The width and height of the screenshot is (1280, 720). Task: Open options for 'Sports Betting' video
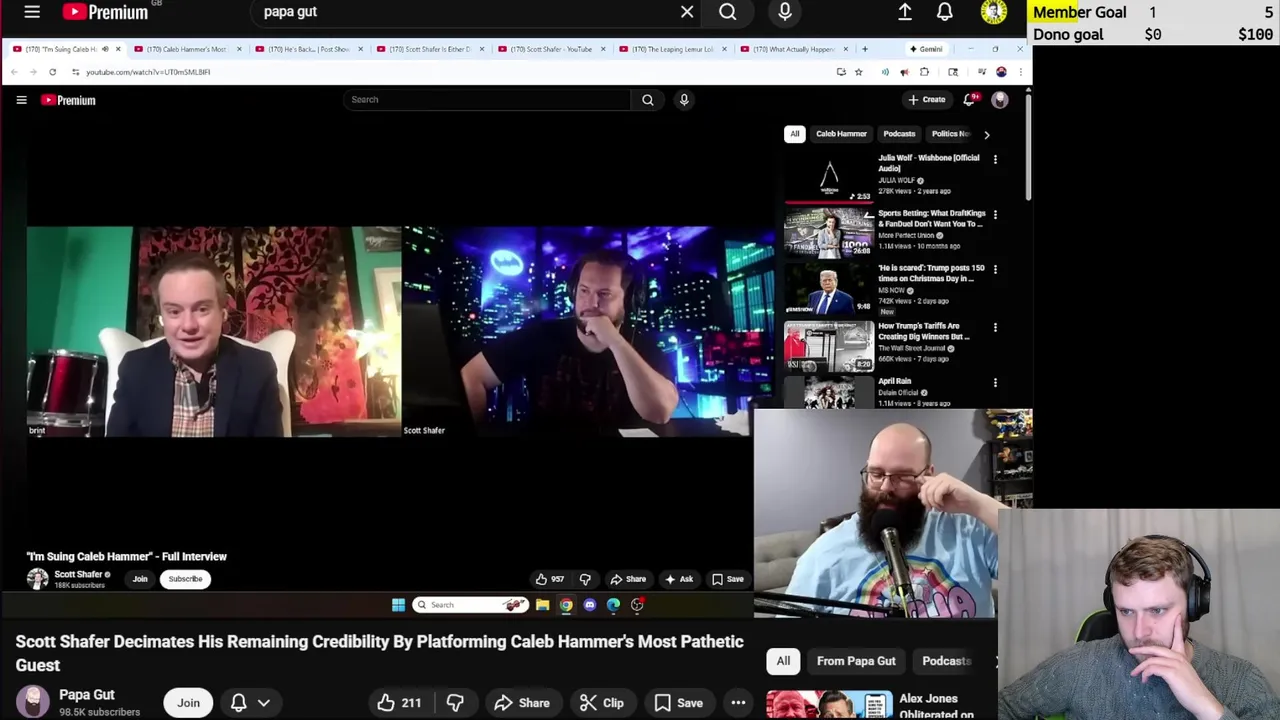click(995, 215)
